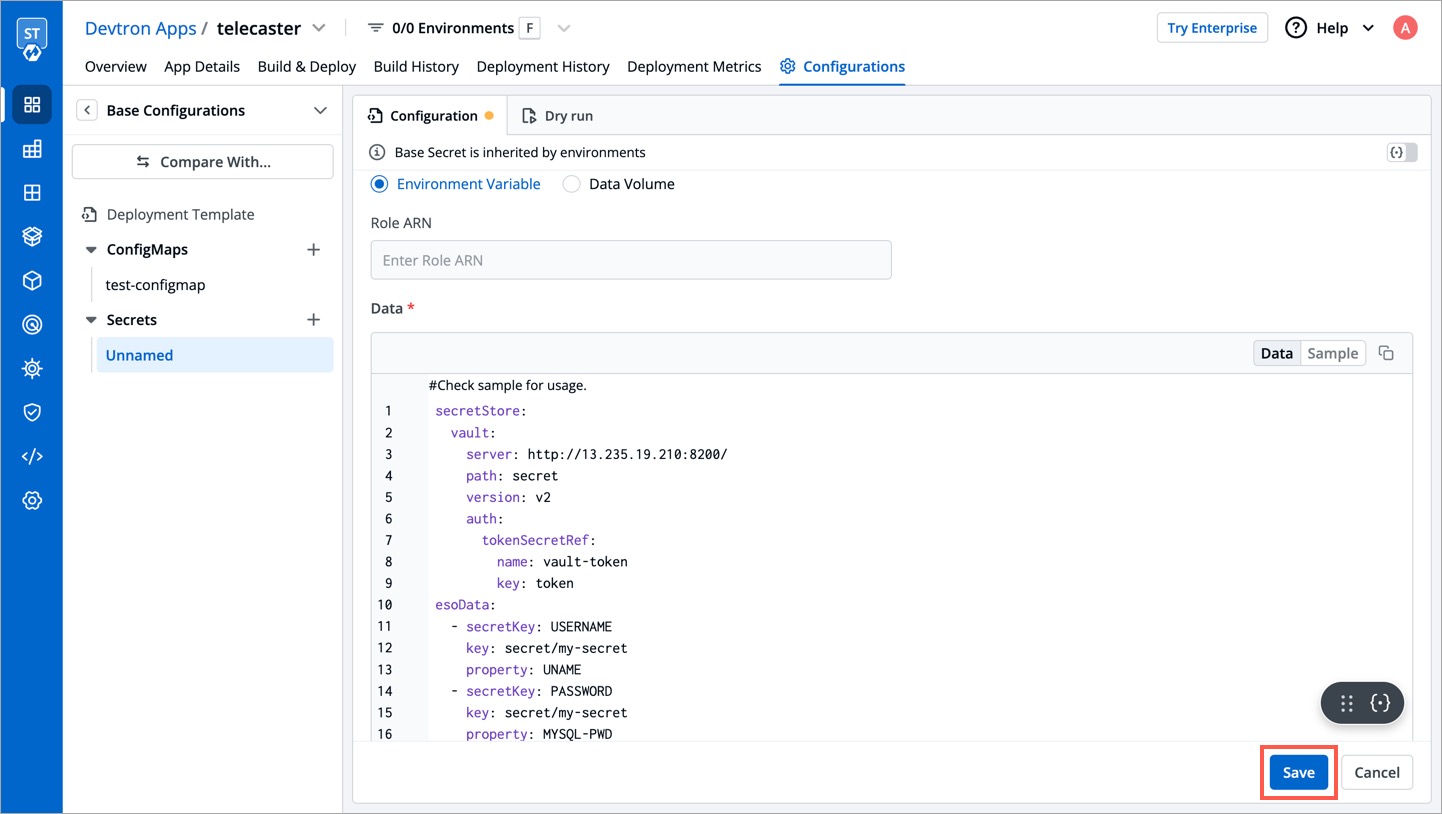Toggle the scoped variables switch
The height and width of the screenshot is (814, 1442).
(1401, 152)
